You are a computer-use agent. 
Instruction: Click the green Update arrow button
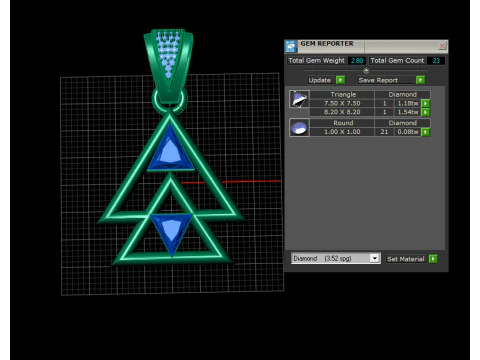pos(340,80)
